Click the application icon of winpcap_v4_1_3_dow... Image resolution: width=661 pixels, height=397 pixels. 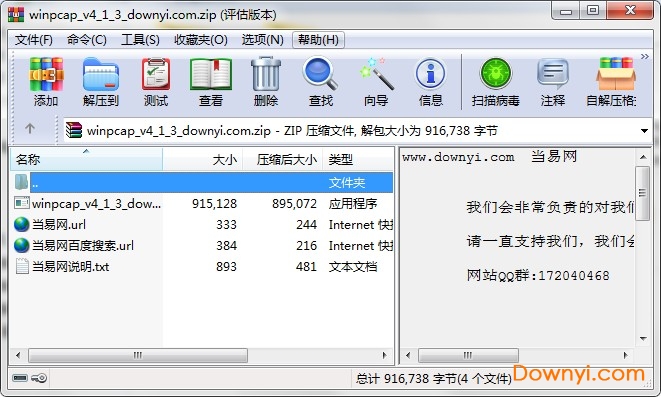click(x=21, y=204)
